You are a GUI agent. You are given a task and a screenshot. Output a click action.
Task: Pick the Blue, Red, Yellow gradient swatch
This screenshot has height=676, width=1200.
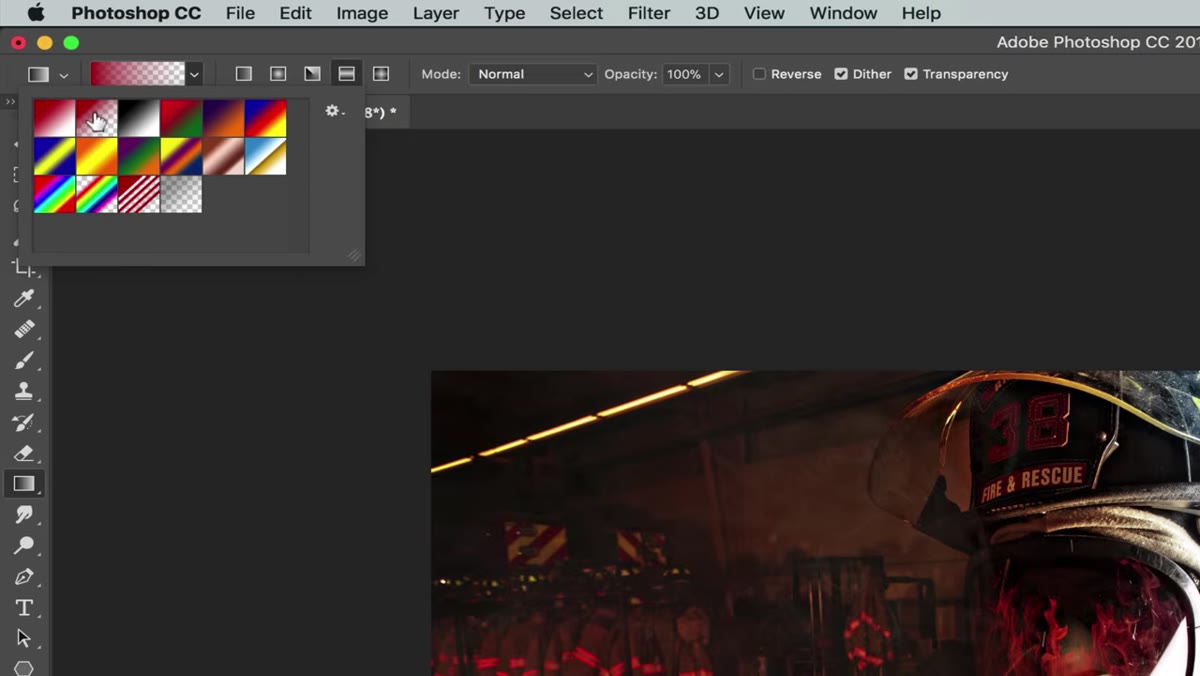[x=266, y=118]
